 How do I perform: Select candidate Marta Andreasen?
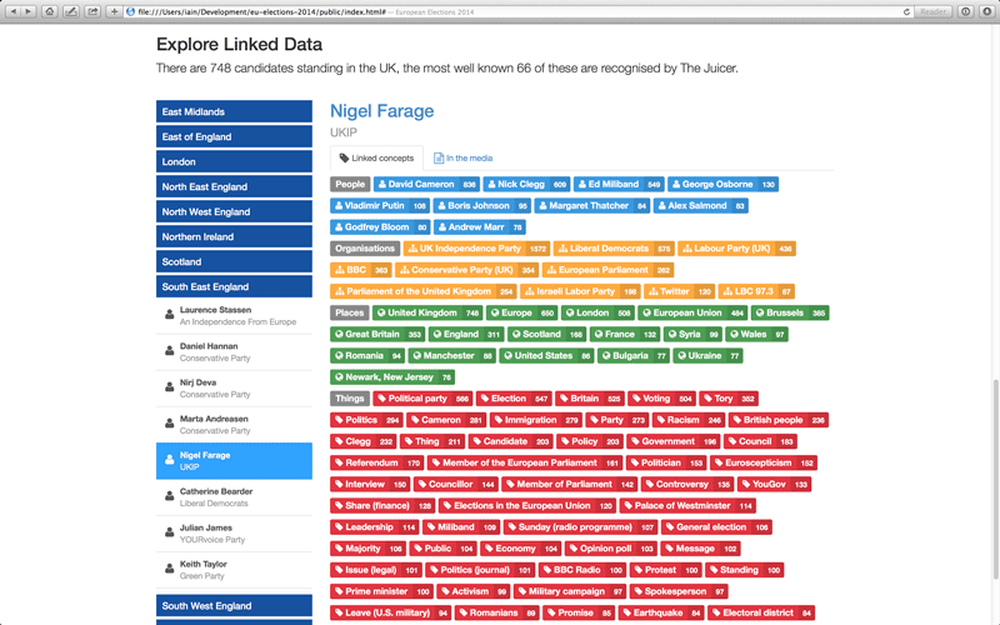coord(234,424)
